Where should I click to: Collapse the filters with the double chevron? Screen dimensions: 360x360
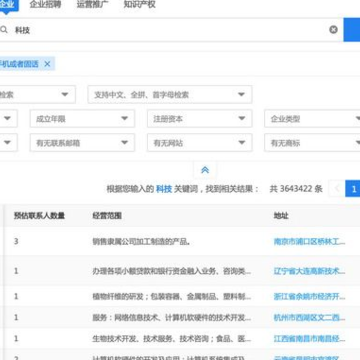pyautogui.click(x=205, y=170)
